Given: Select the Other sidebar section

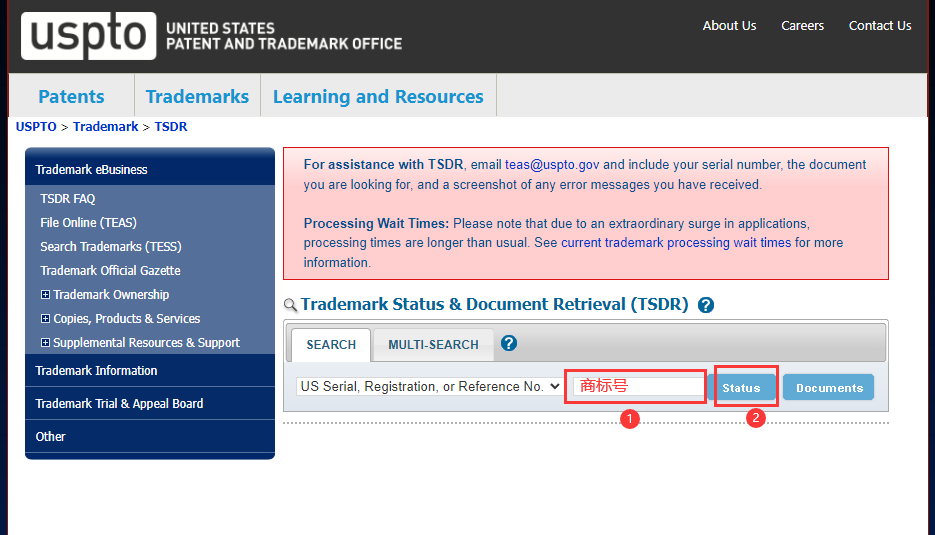Looking at the screenshot, I should click(x=150, y=437).
